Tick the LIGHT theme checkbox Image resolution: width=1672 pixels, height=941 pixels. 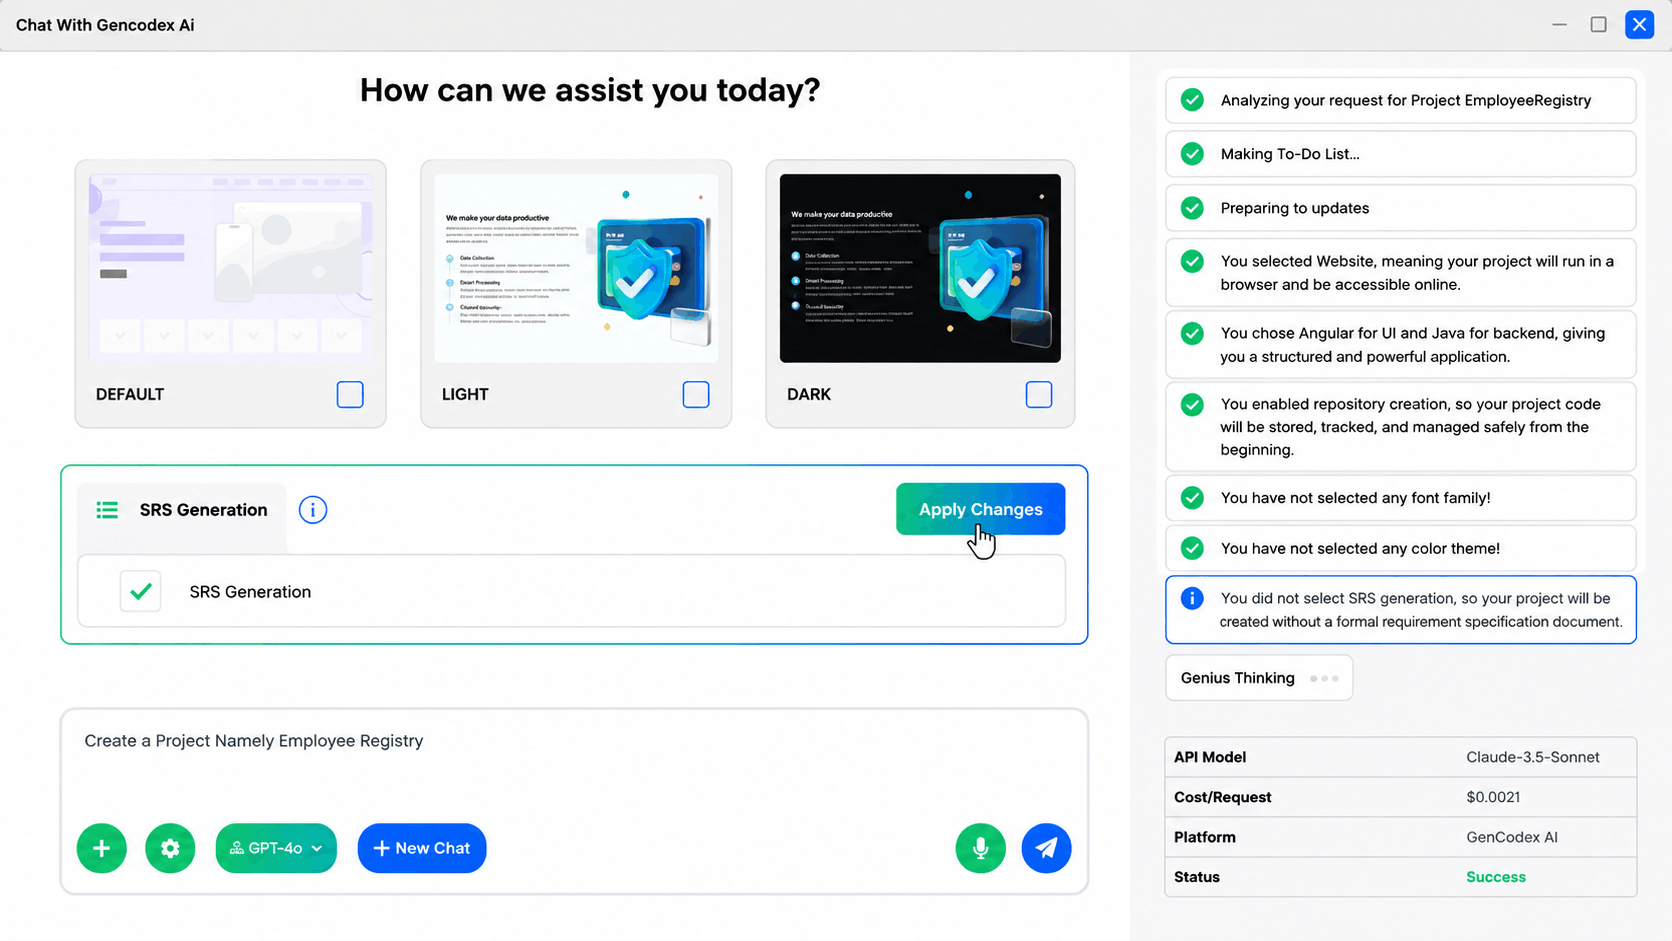pyautogui.click(x=696, y=394)
